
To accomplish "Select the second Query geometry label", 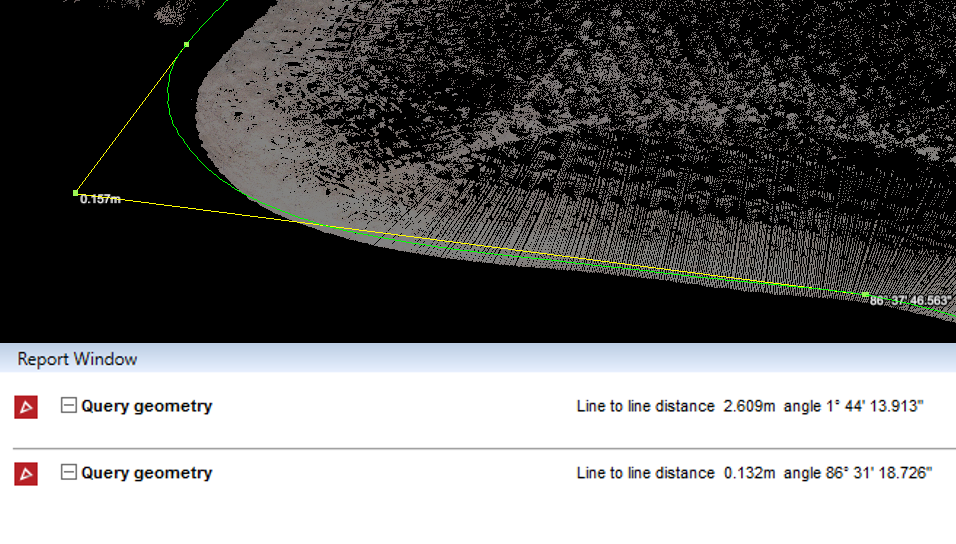I will [146, 473].
